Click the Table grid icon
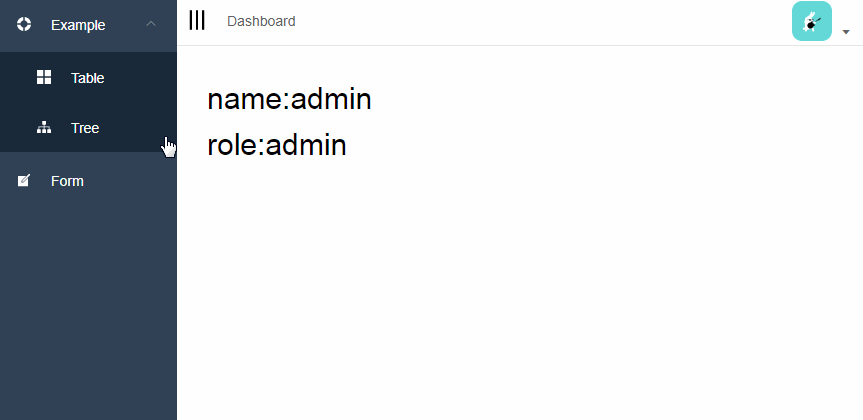 pos(44,77)
